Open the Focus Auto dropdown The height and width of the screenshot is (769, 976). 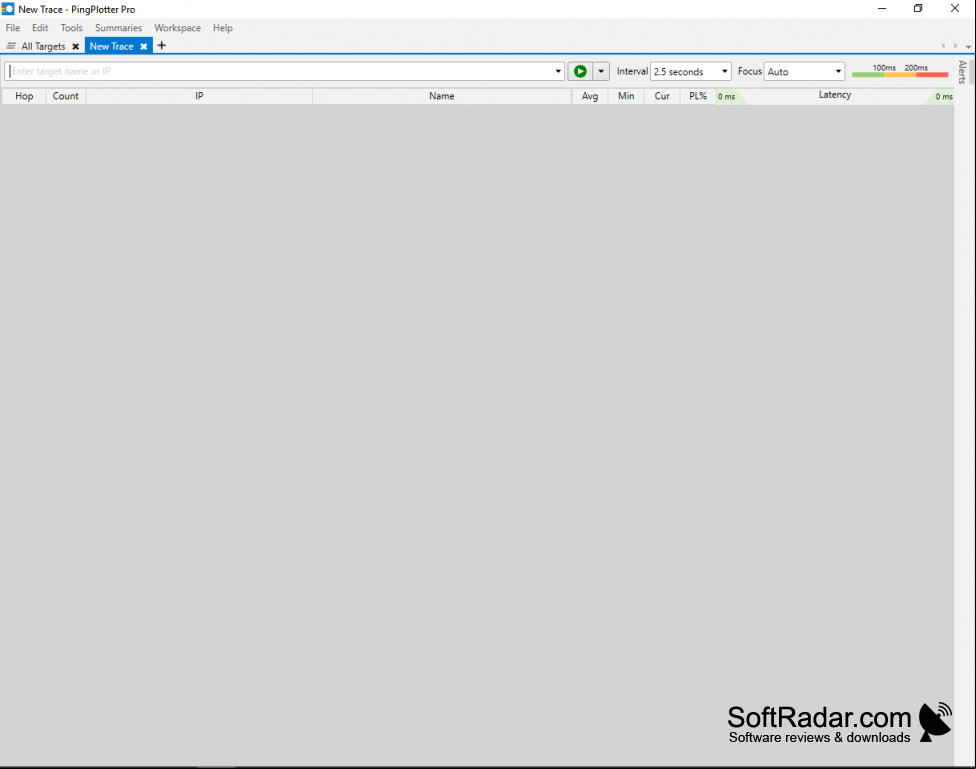(804, 72)
